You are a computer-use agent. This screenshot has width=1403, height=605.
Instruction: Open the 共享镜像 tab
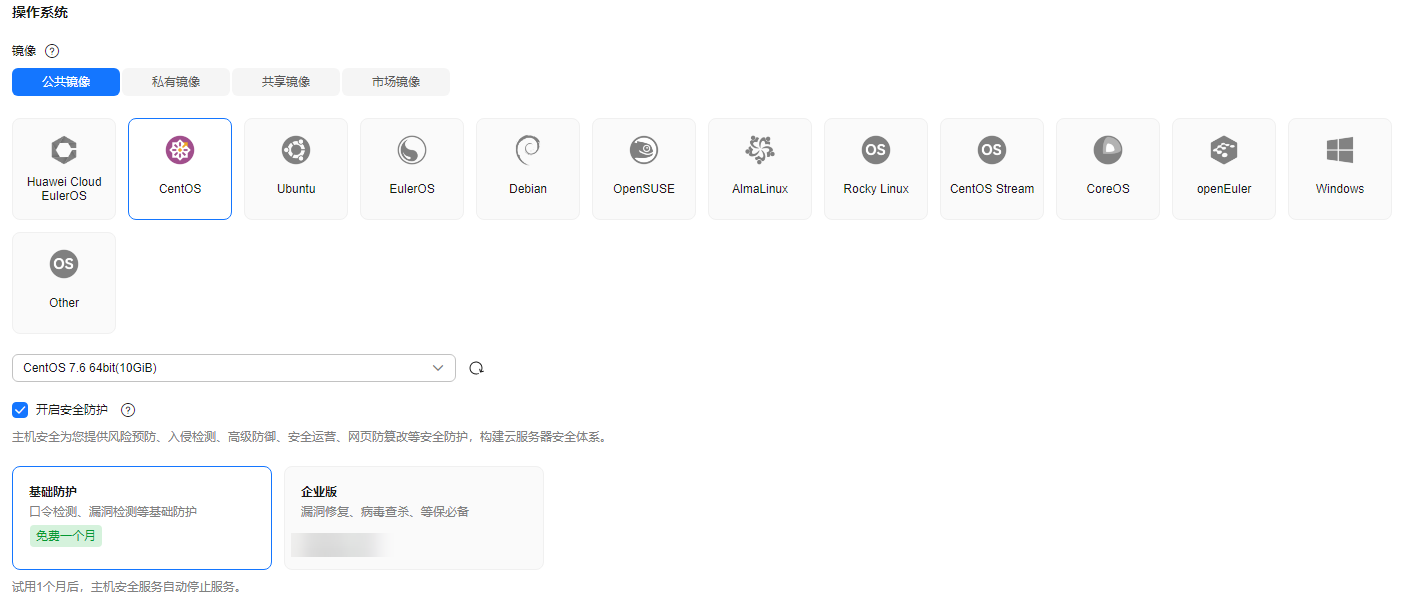(286, 82)
